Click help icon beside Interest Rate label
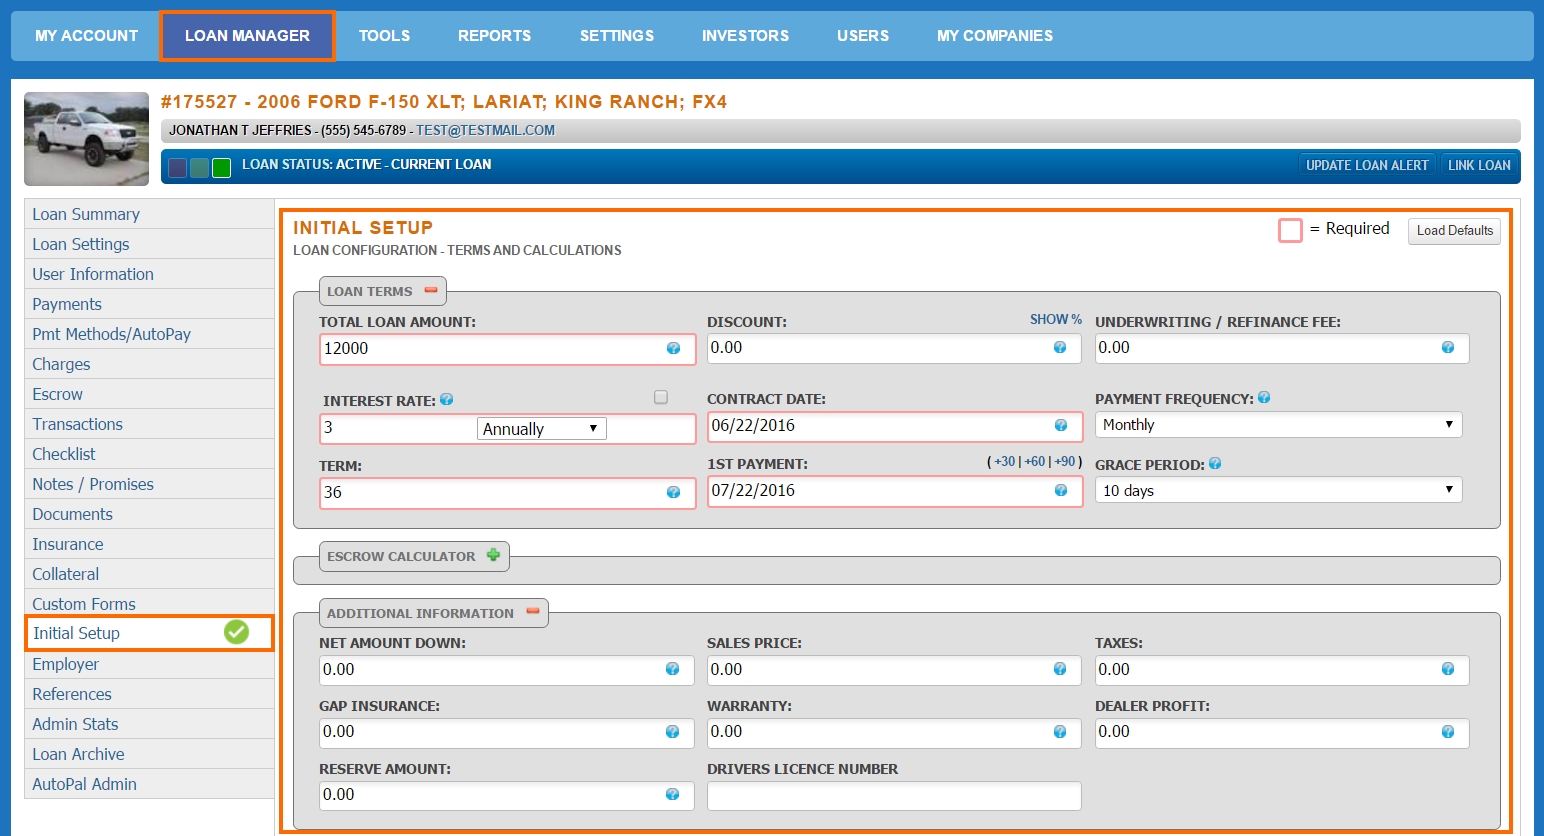Viewport: 1544px width, 836px height. coord(447,399)
